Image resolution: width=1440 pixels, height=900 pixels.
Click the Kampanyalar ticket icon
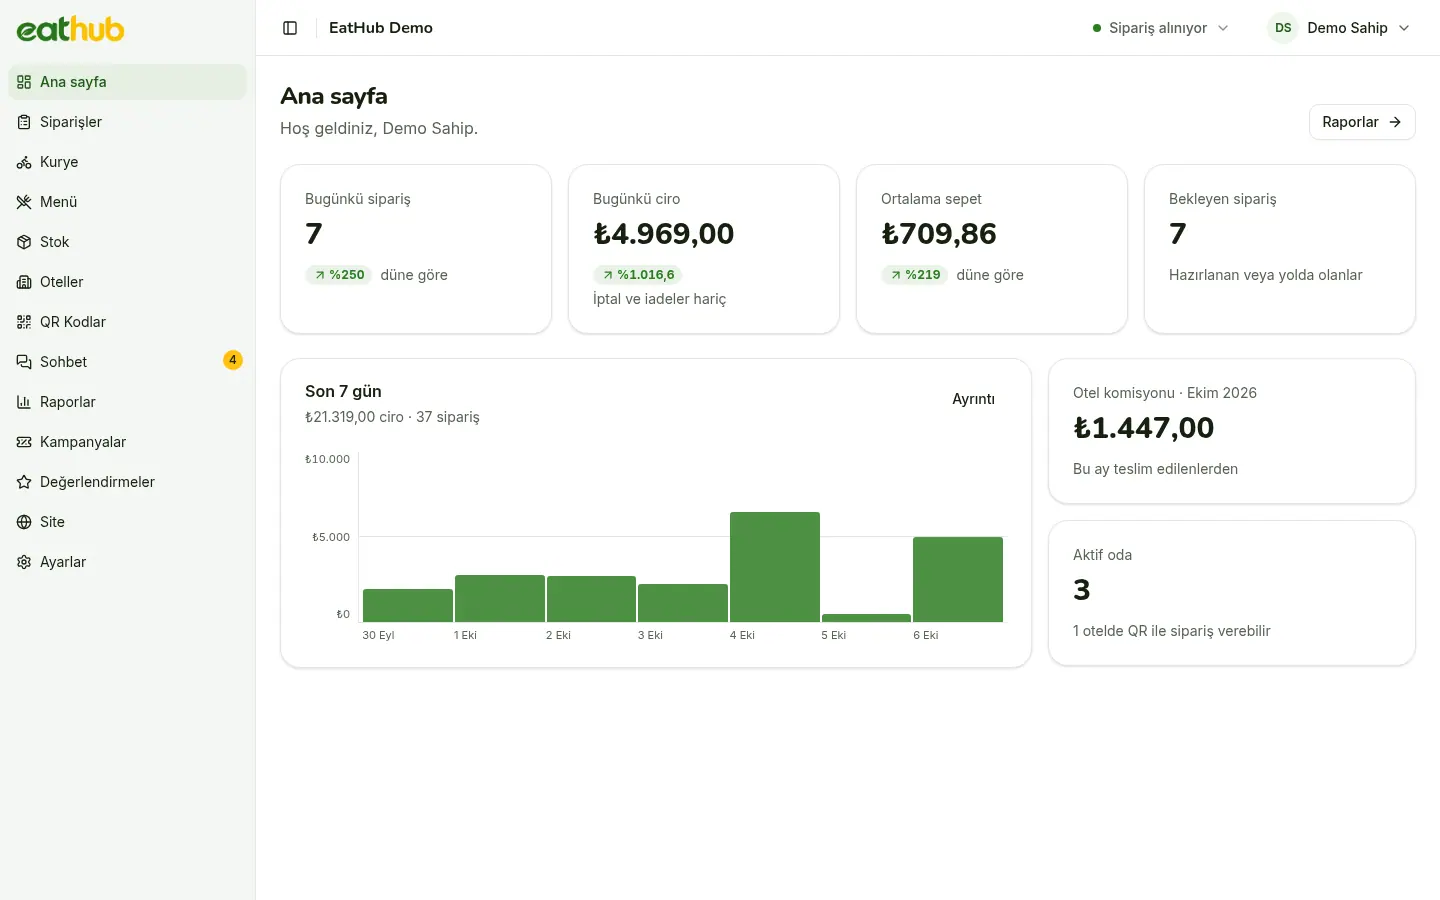[x=24, y=442]
